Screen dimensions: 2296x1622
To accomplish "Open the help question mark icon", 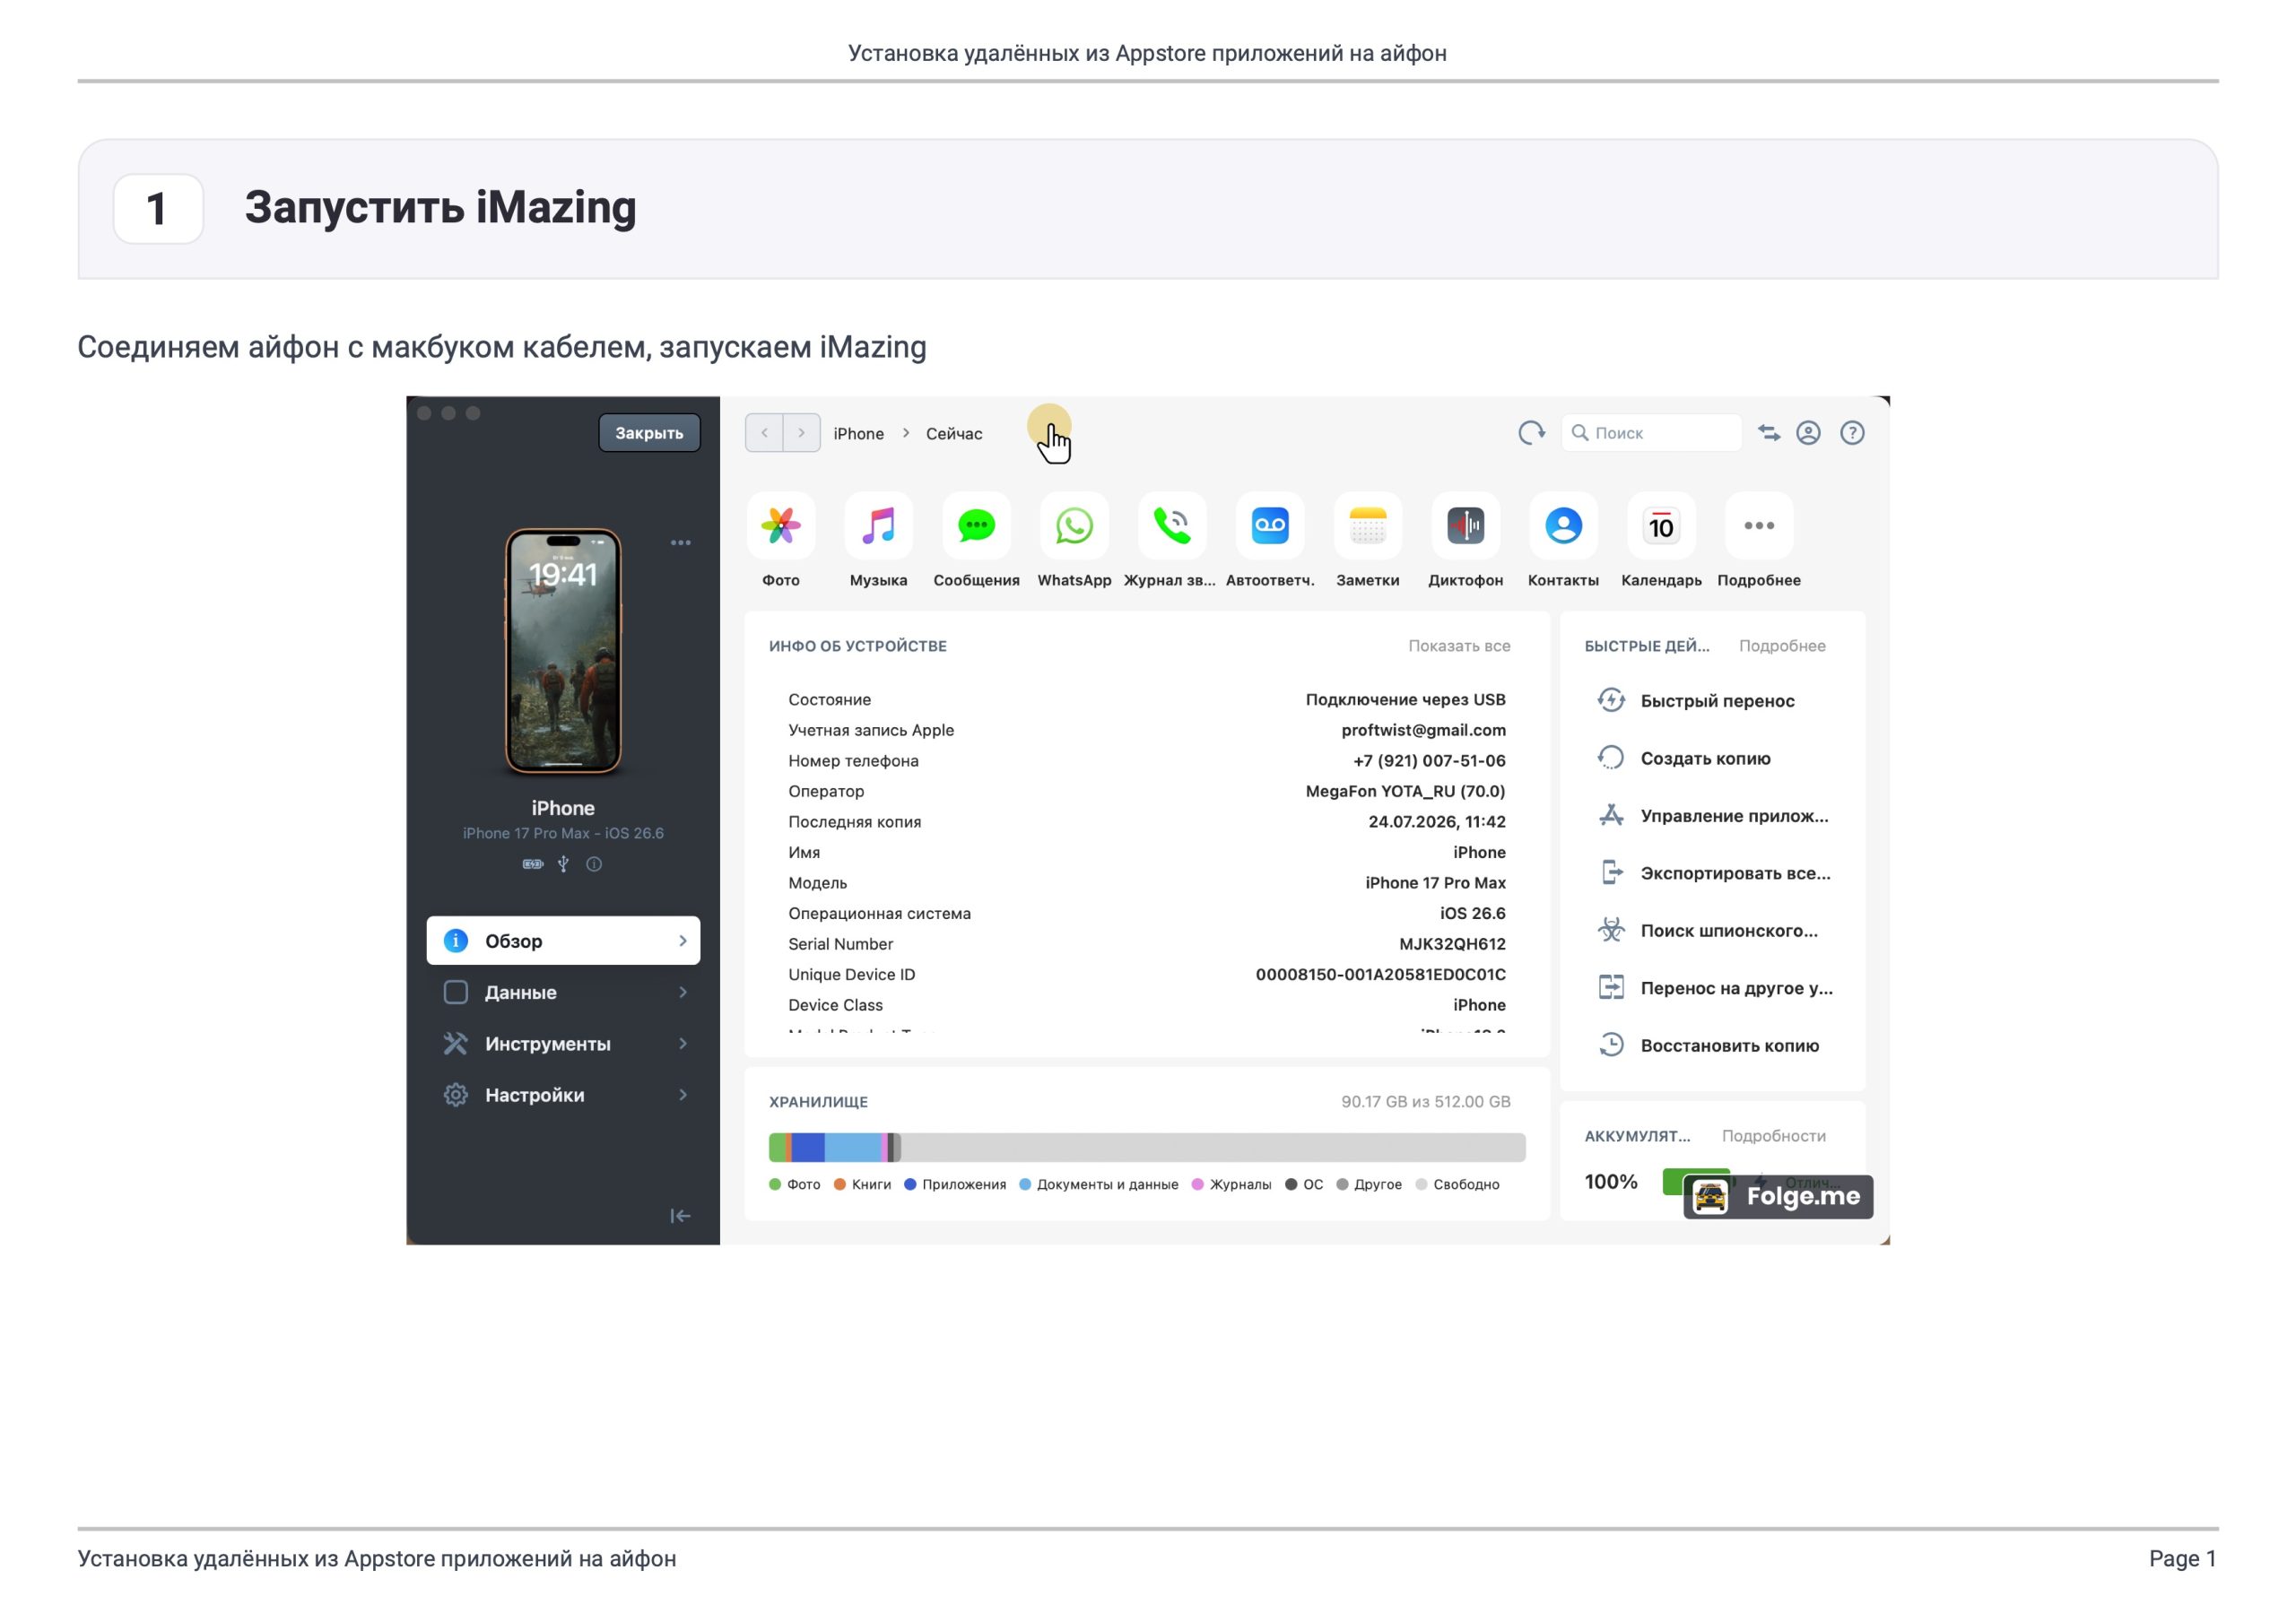I will pyautogui.click(x=1852, y=433).
